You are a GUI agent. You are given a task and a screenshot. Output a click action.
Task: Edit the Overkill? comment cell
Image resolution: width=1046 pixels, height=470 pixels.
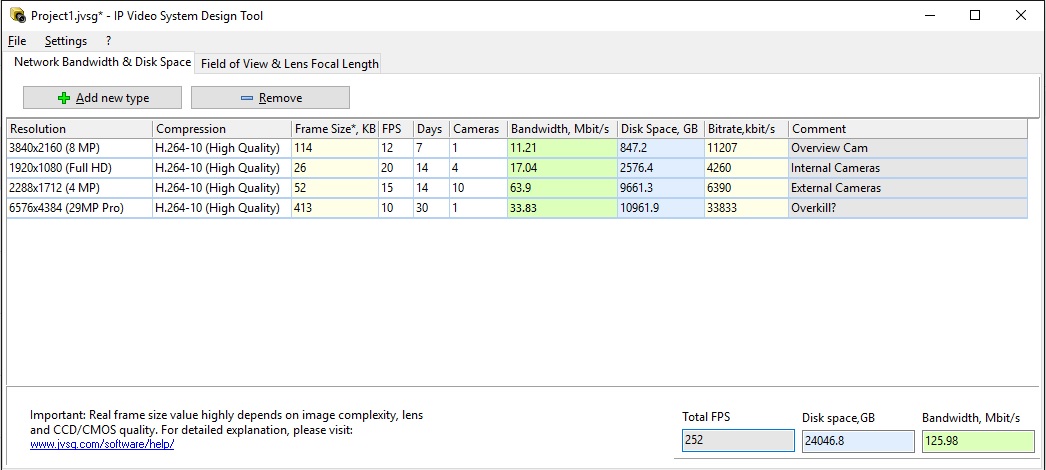tap(906, 208)
